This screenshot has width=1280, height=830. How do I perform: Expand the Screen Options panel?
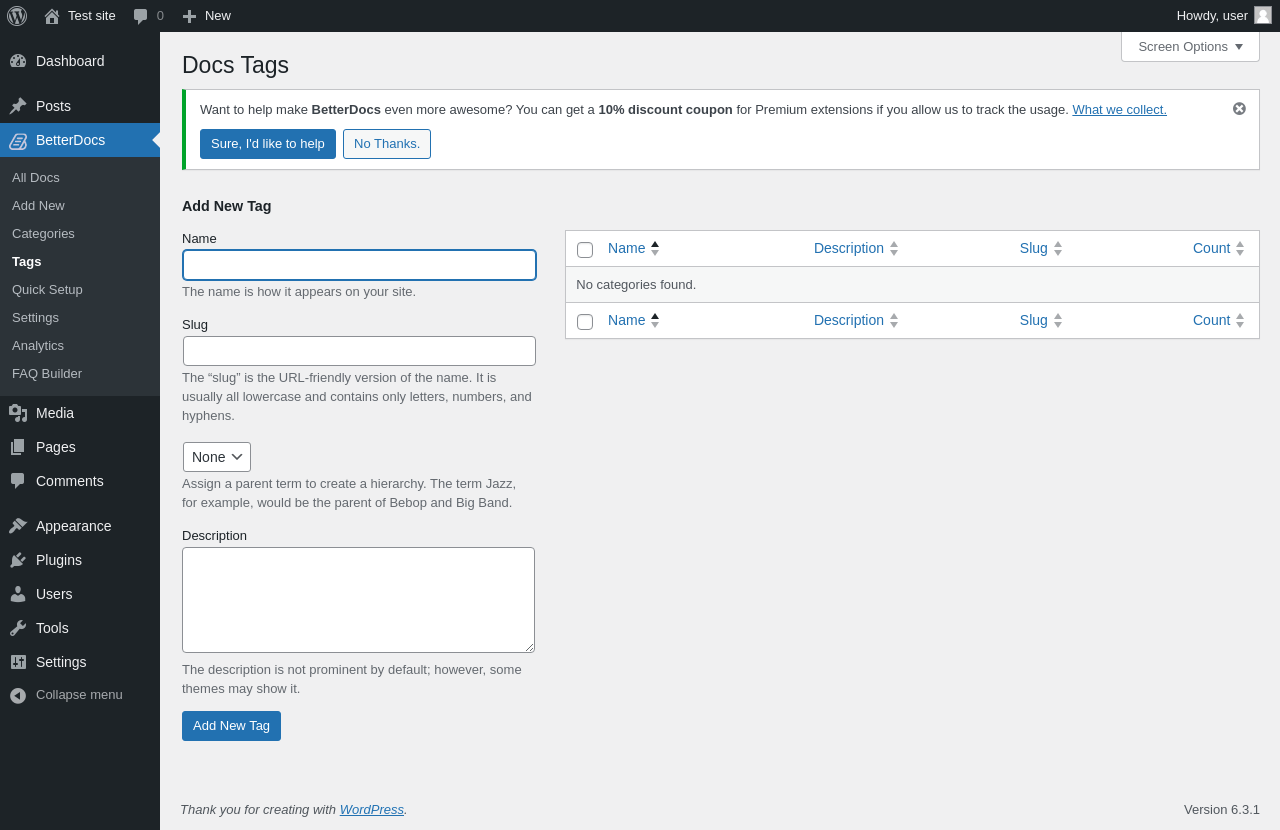(x=1190, y=46)
